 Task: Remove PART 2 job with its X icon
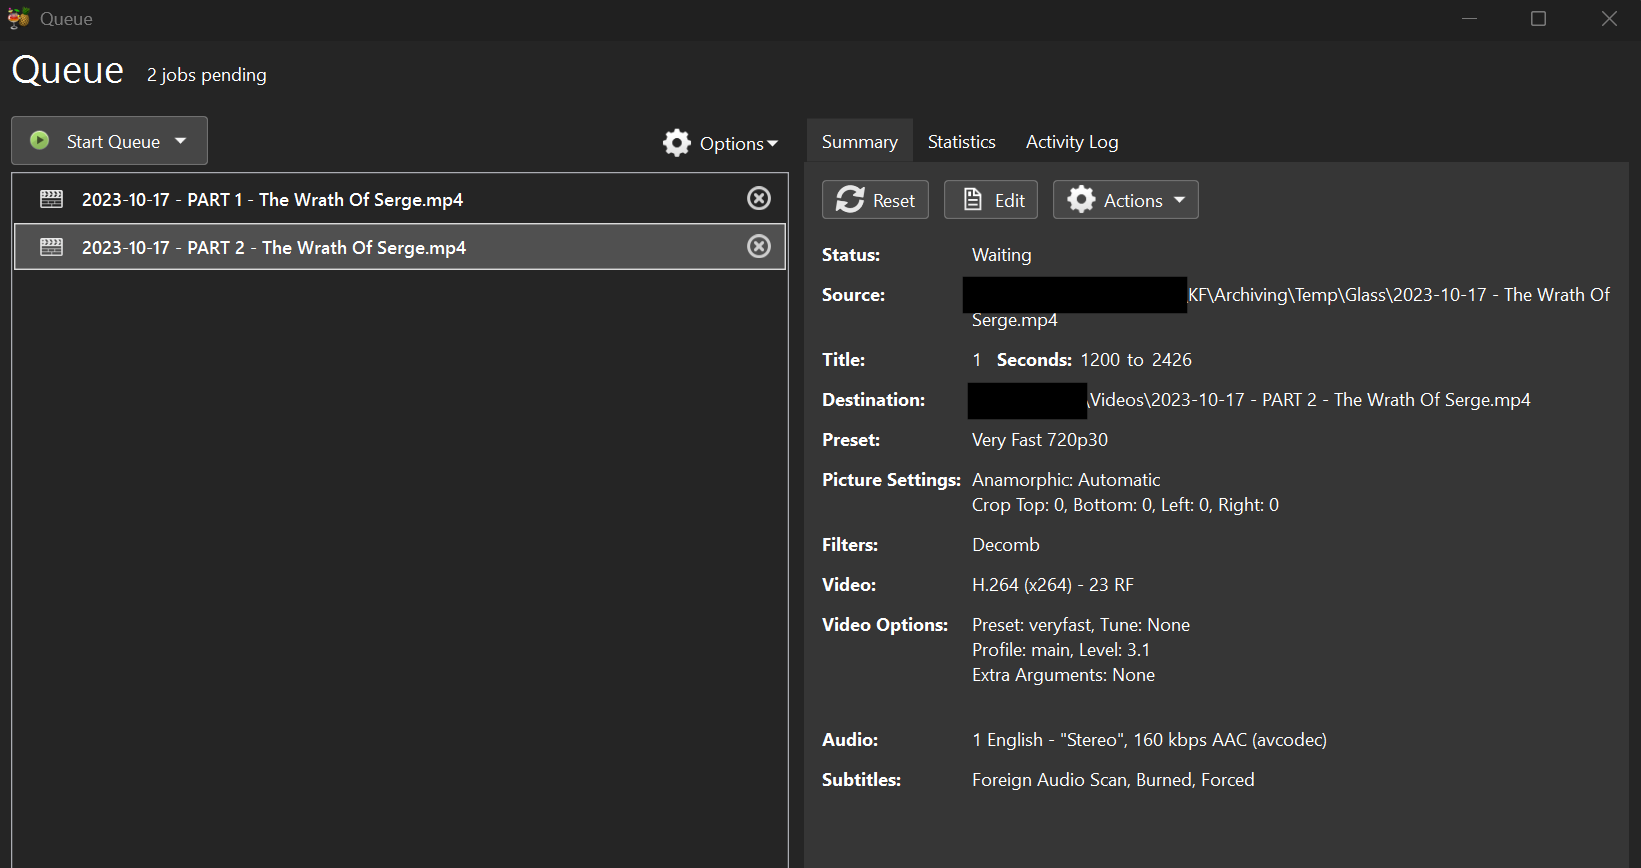point(759,246)
